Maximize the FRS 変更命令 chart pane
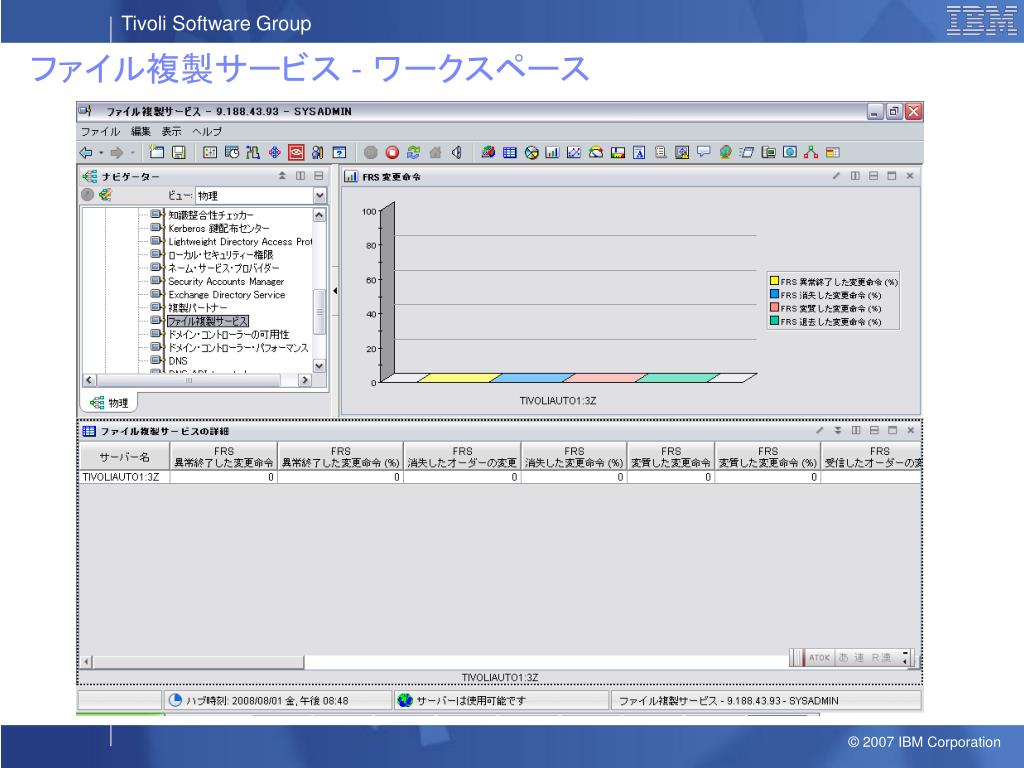Viewport: 1024px width, 768px height. [891, 176]
